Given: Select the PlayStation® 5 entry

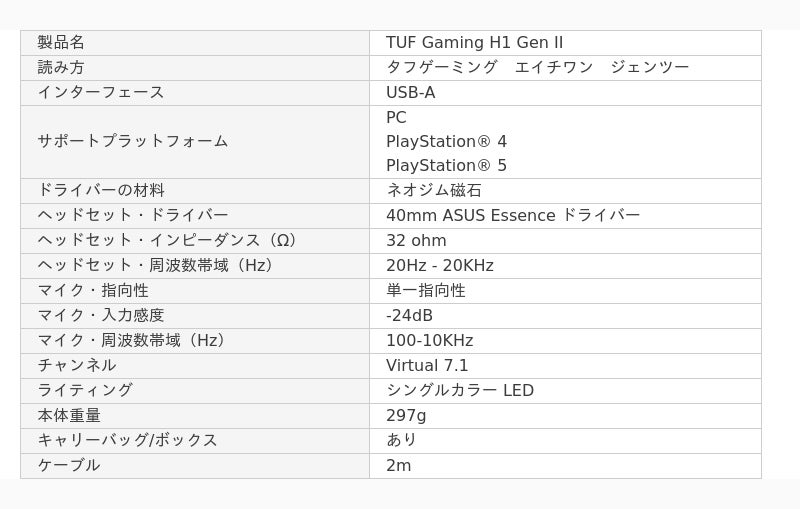Looking at the screenshot, I should tap(446, 166).
